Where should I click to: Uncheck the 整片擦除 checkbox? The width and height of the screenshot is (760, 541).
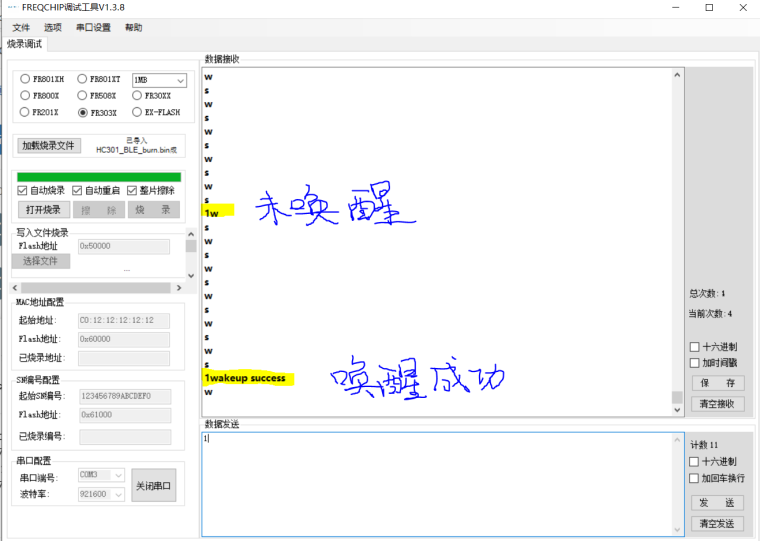click(131, 191)
